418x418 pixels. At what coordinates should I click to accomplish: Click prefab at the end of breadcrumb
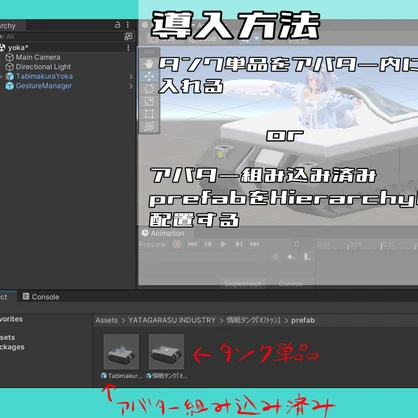point(303,320)
